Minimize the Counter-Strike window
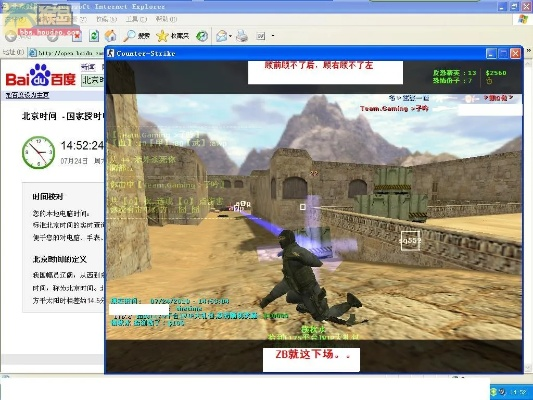 tap(491, 53)
